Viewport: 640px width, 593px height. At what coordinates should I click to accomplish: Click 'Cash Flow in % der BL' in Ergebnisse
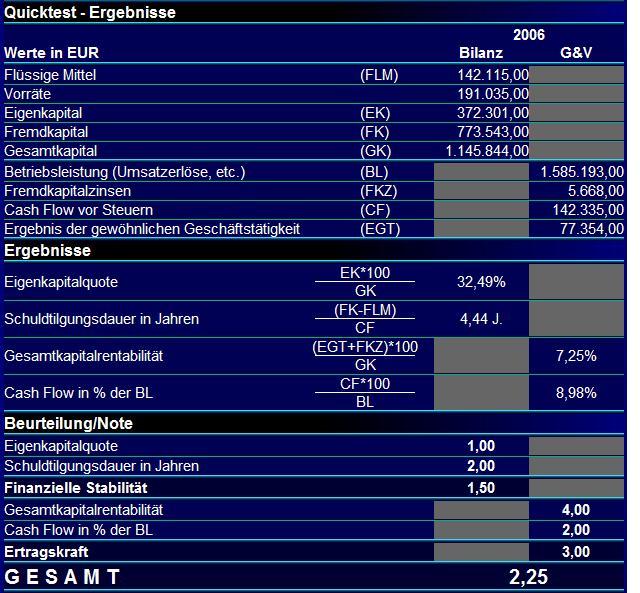pyautogui.click(x=79, y=393)
